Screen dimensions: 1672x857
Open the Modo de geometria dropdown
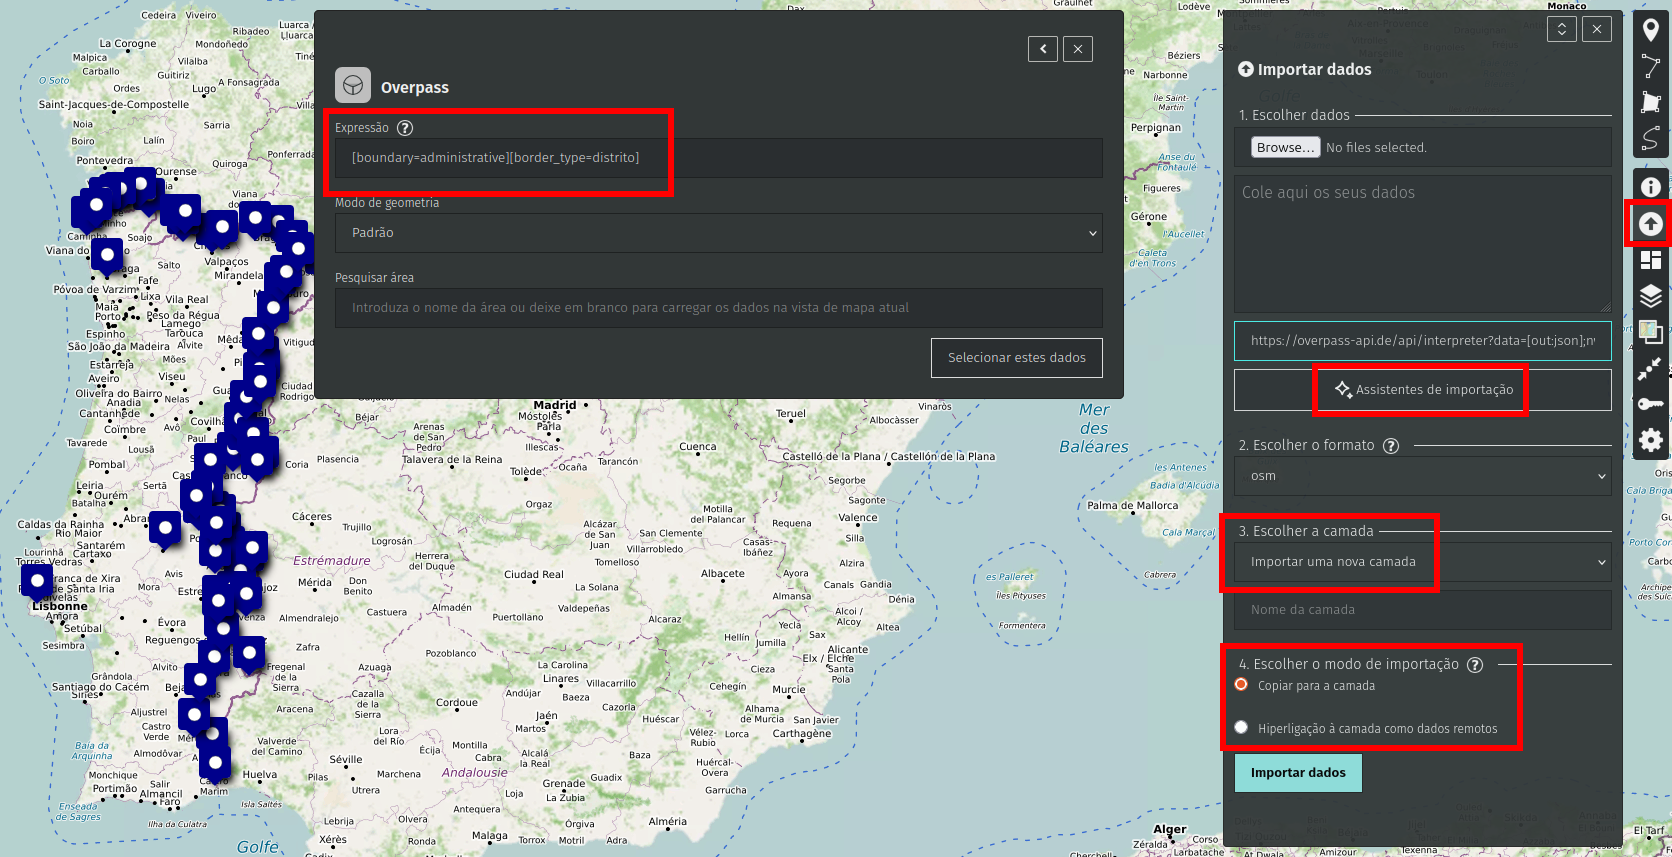point(718,233)
